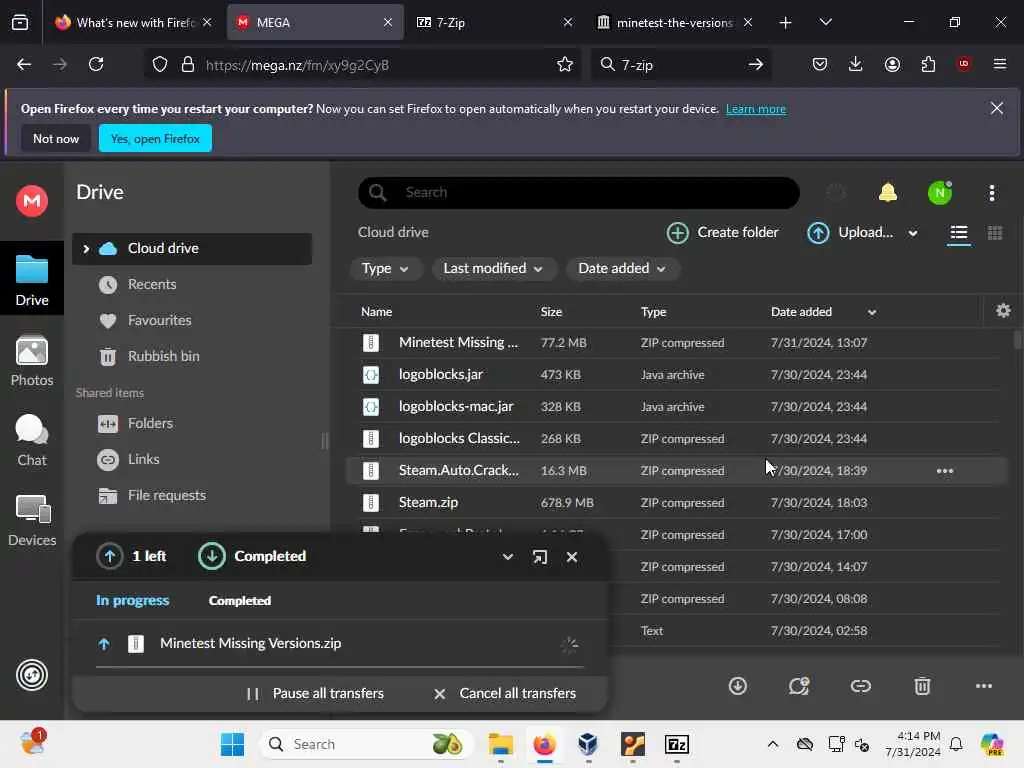Click the trash icon in action bar

[922, 686]
